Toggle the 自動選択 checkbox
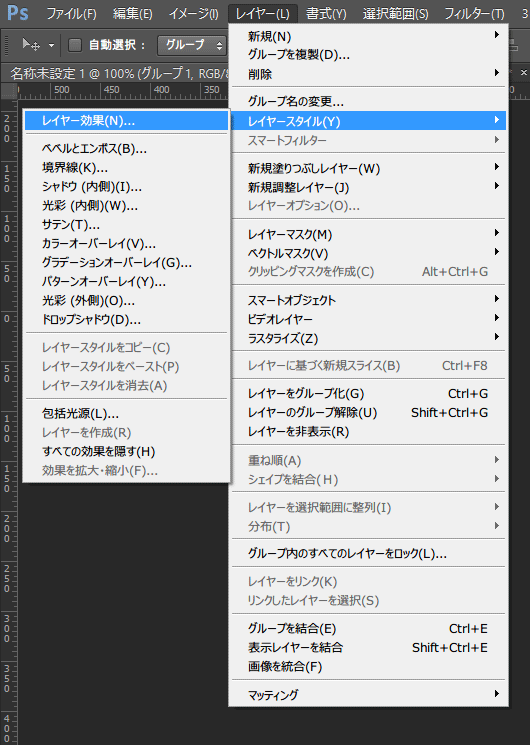This screenshot has width=530, height=745. [75, 45]
